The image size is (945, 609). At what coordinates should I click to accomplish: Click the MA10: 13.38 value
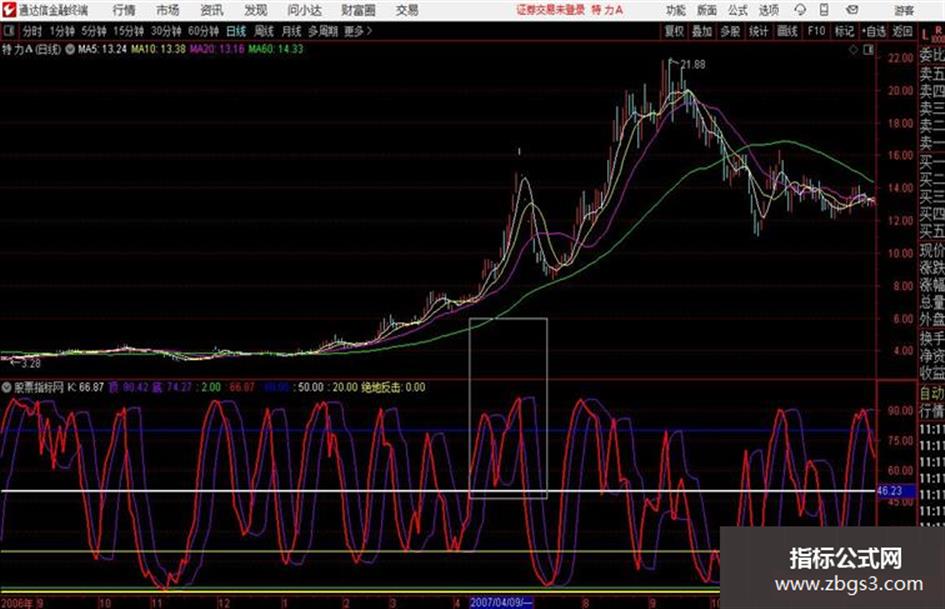click(x=159, y=49)
